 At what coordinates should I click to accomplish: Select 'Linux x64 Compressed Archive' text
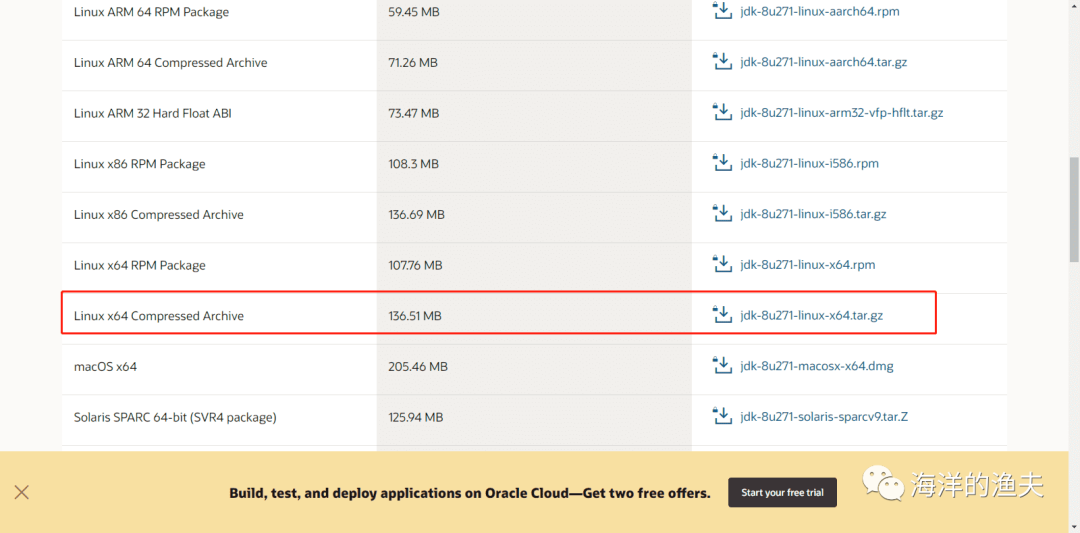pos(158,316)
